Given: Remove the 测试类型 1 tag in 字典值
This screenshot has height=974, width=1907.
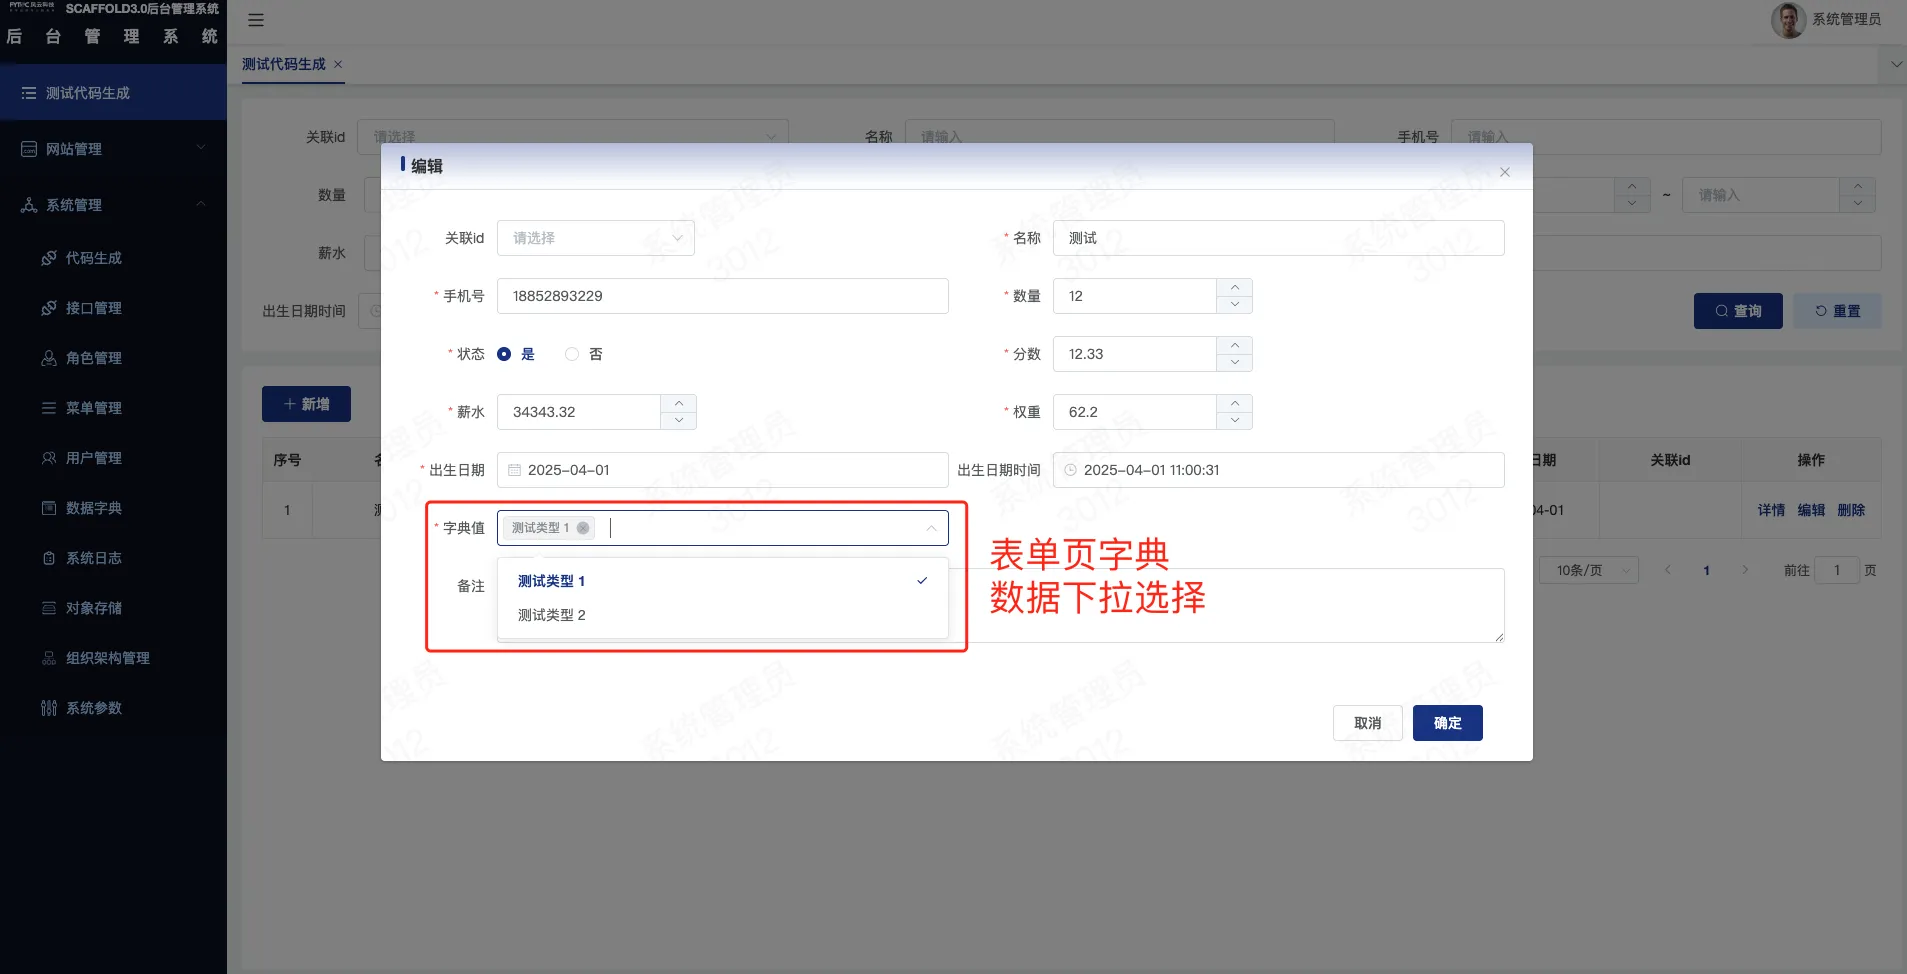Looking at the screenshot, I should [x=583, y=528].
